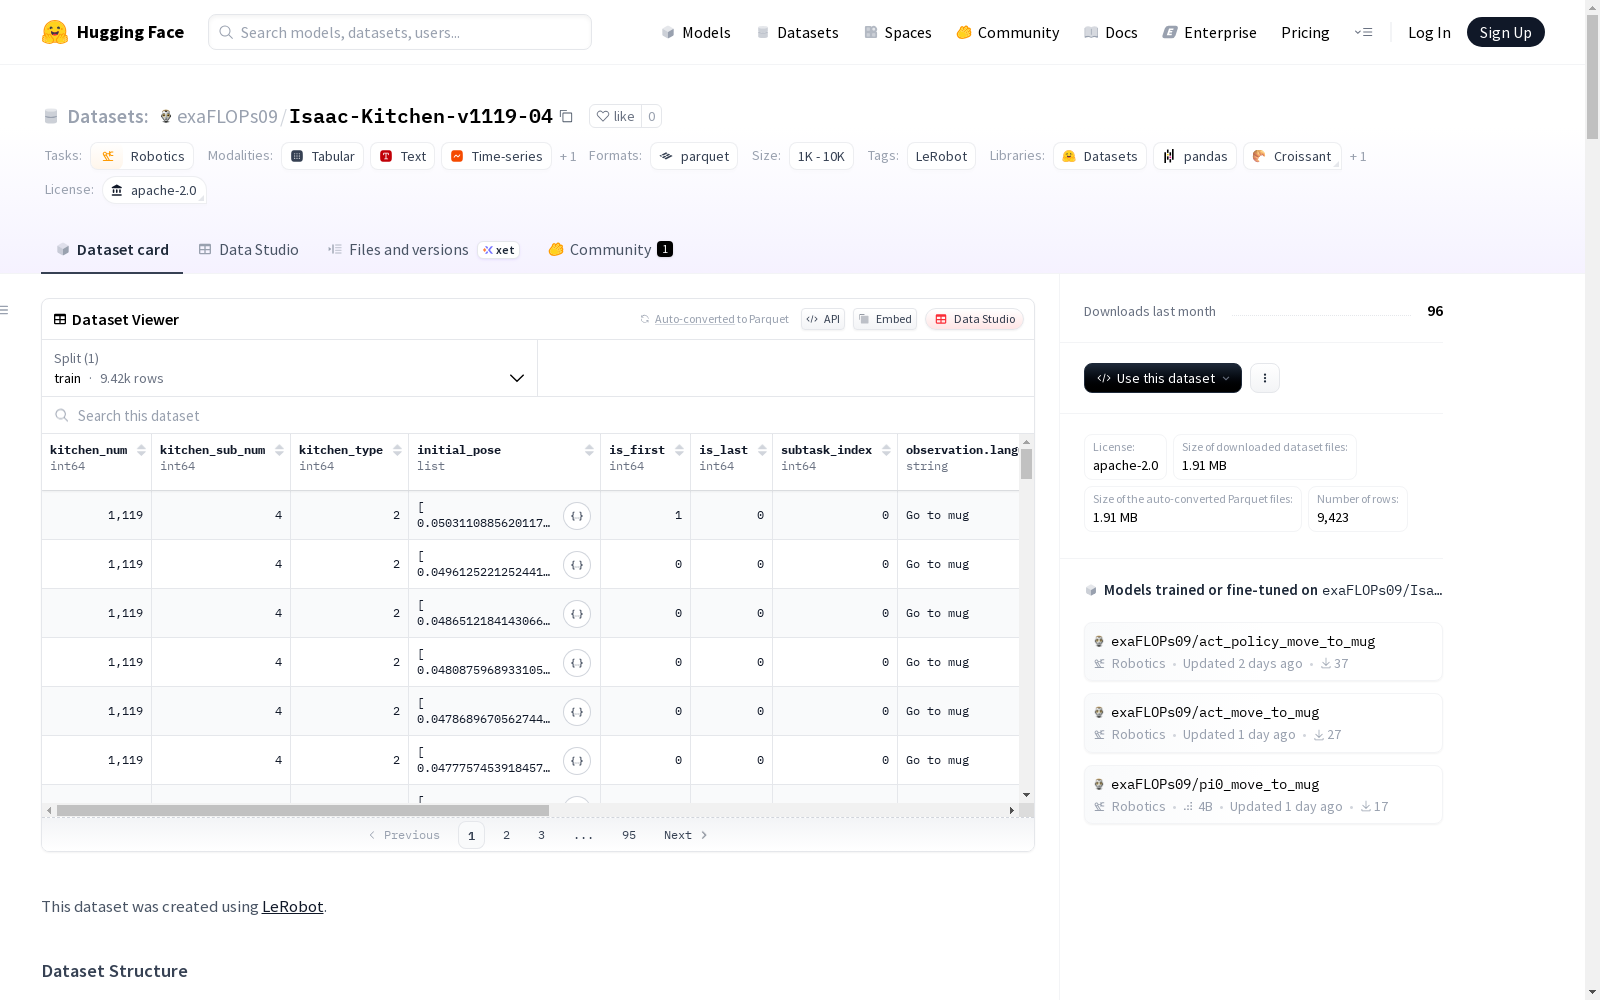
Task: Copy dataset name with copy icon
Action: [566, 116]
